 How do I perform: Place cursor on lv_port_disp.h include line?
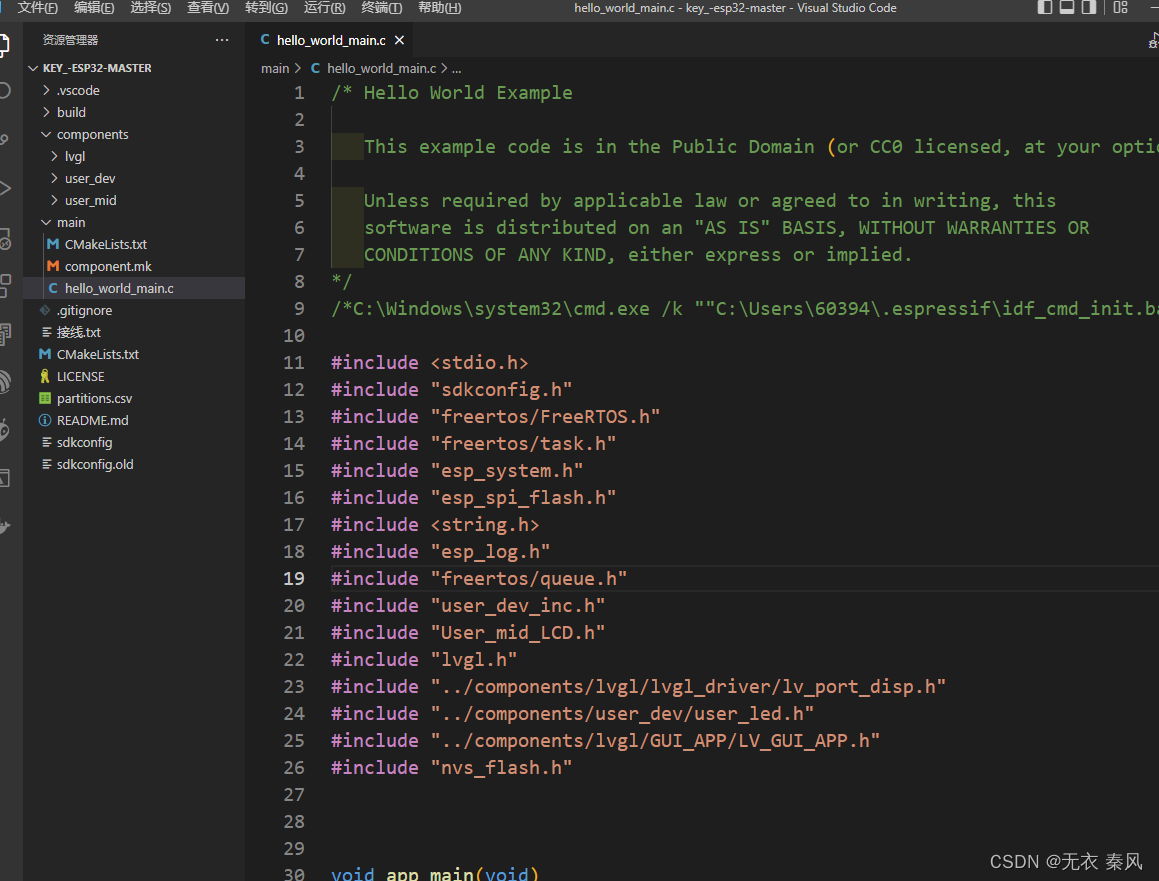pyautogui.click(x=639, y=687)
